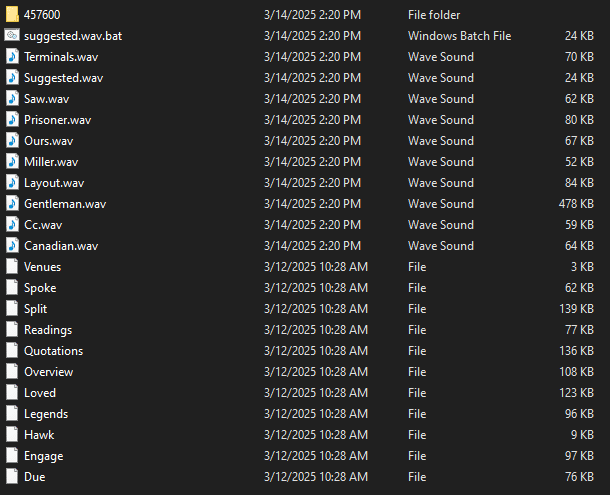
Task: Select the Terminals.wav audio file icon
Action: coord(12,56)
